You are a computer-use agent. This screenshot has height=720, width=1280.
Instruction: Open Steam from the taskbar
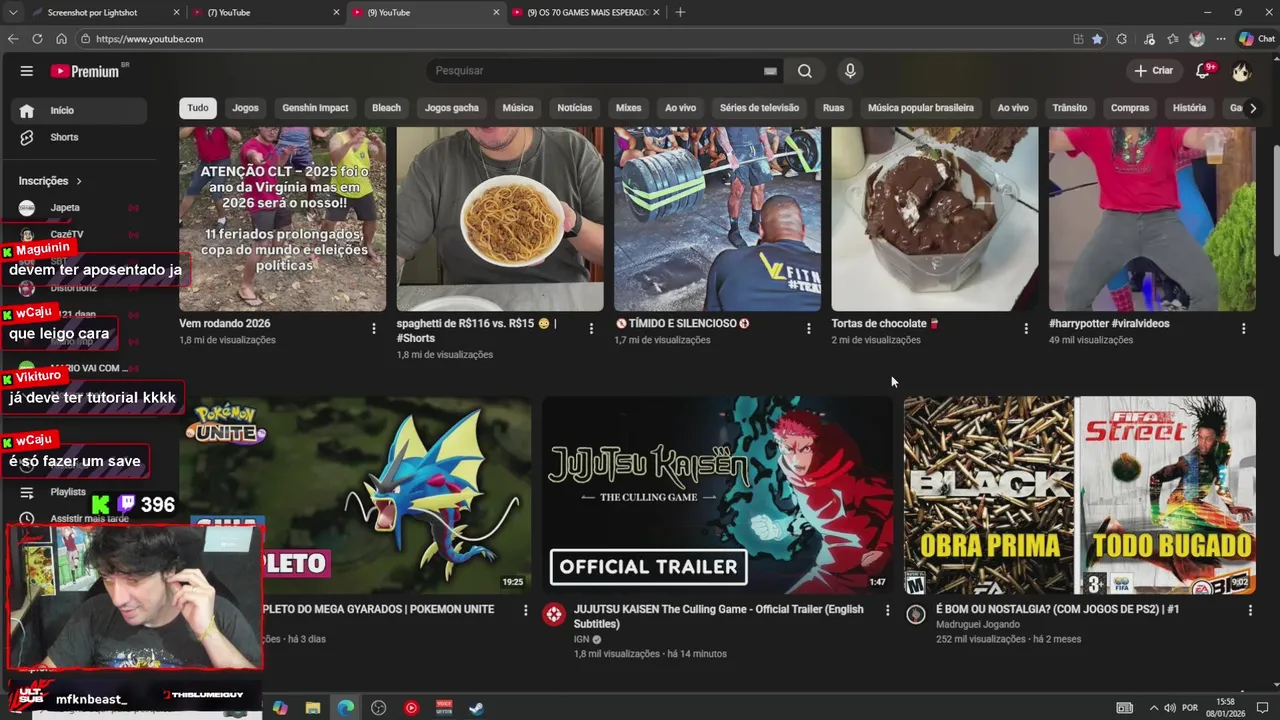point(477,708)
